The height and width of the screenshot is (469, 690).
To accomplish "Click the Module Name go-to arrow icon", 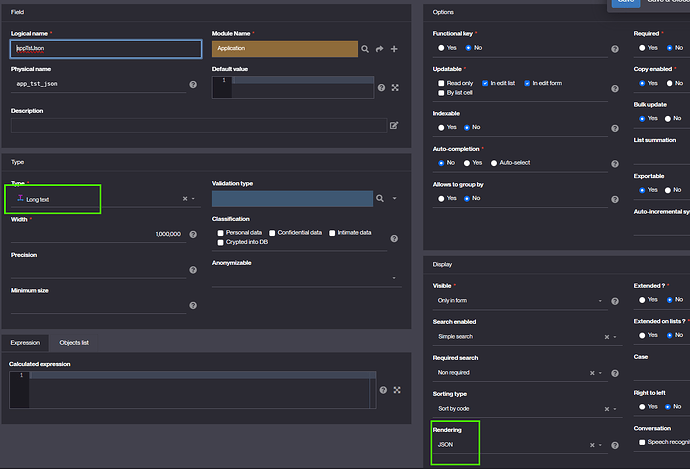I will (x=380, y=48).
